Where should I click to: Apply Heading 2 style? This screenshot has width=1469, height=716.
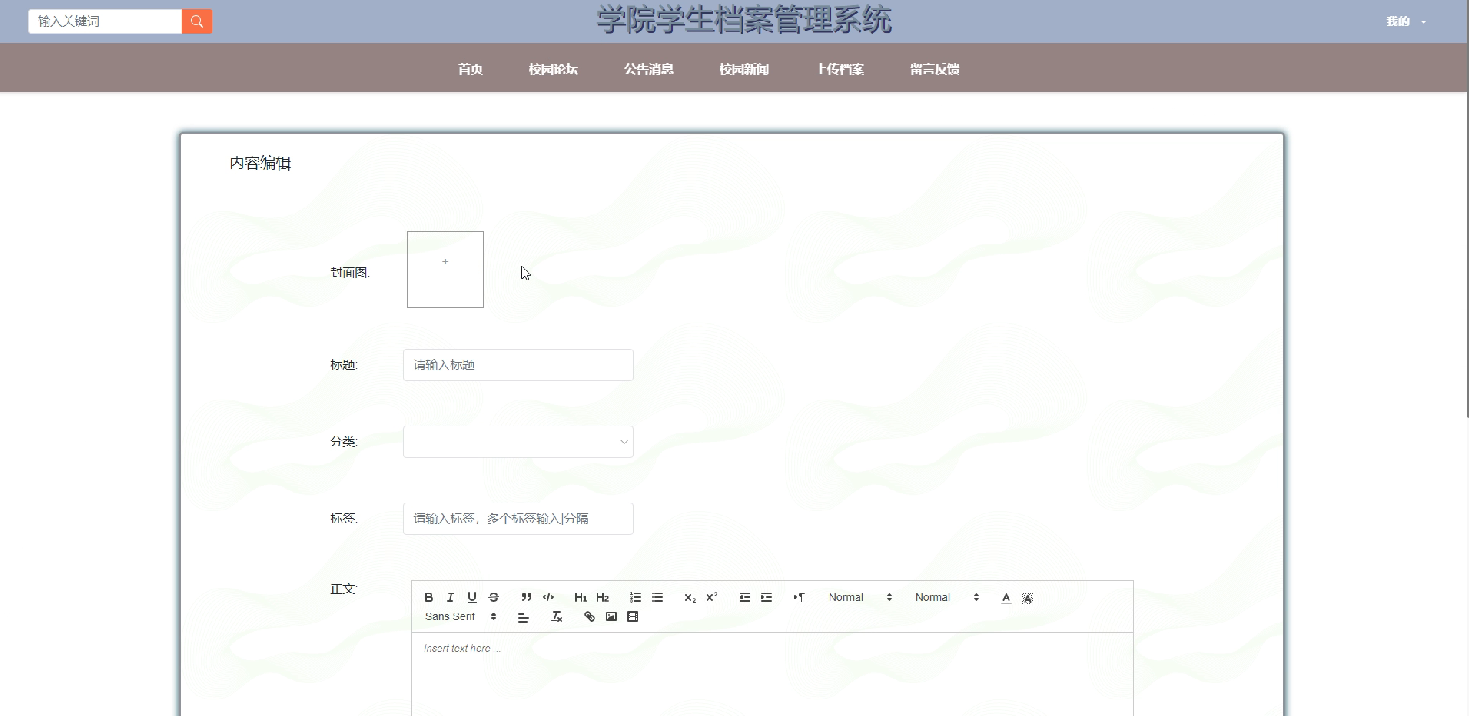[x=602, y=597]
